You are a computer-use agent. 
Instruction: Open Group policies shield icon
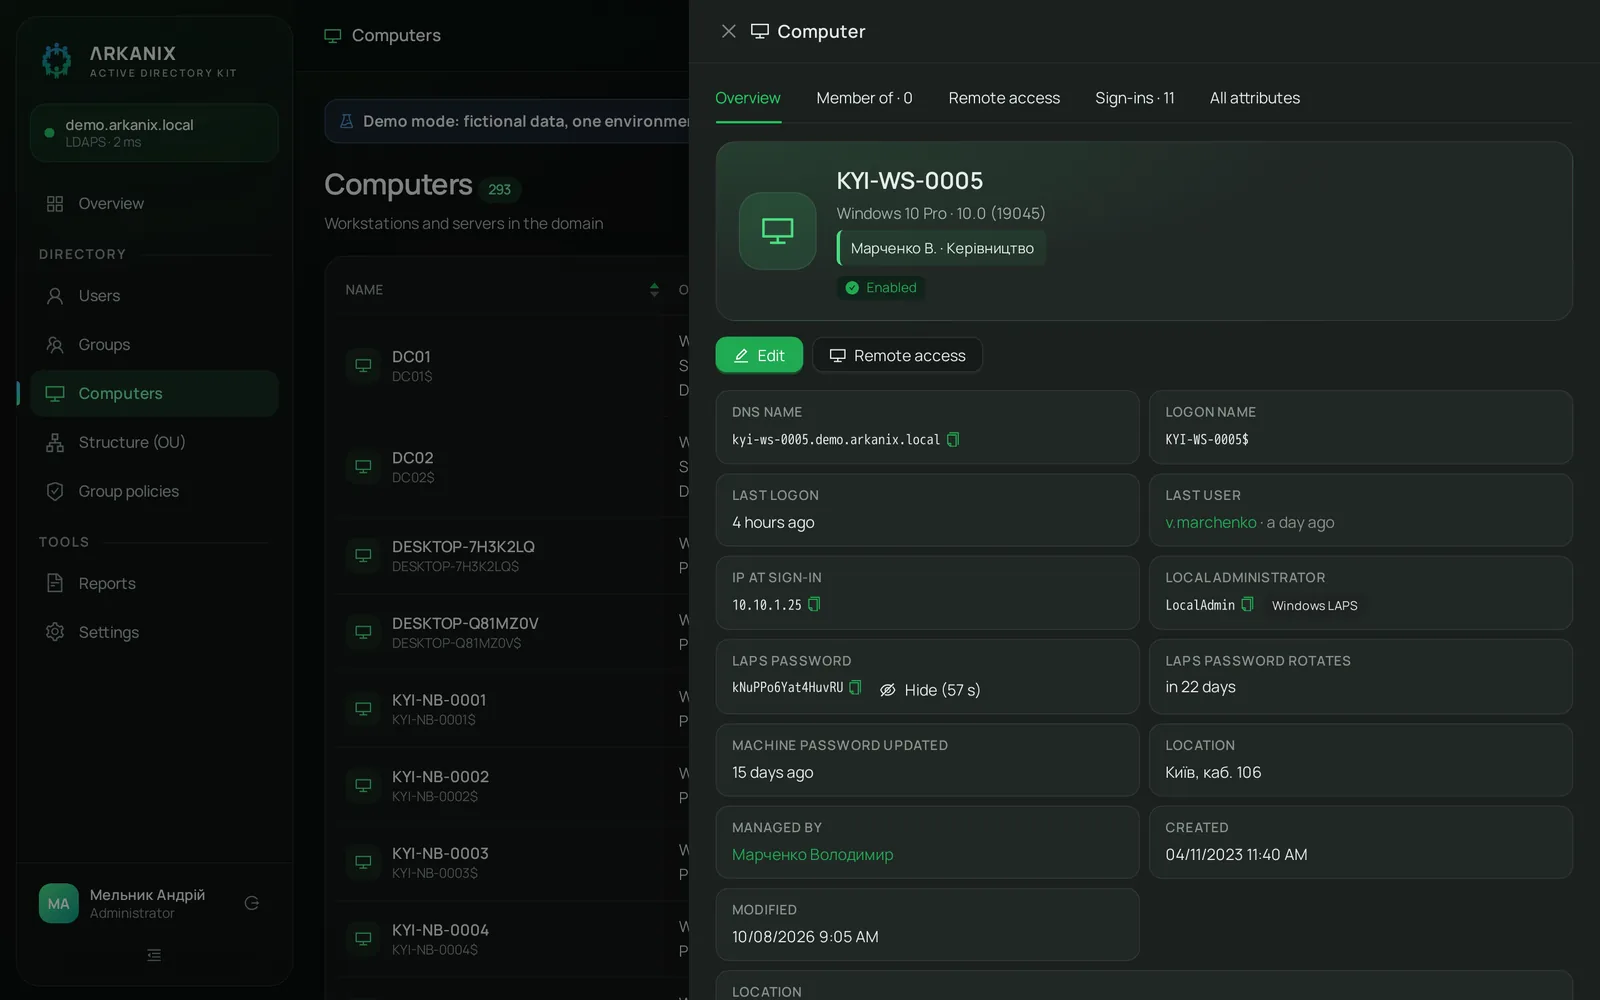pos(55,491)
